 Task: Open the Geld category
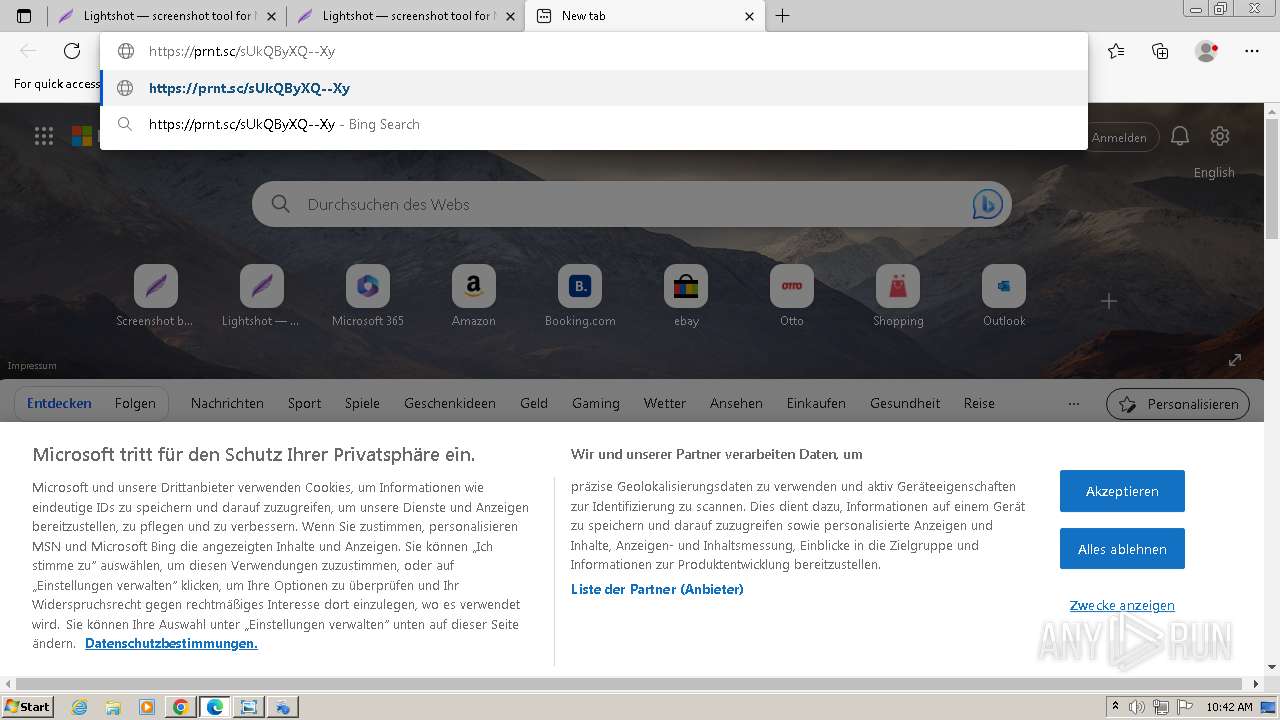point(534,404)
